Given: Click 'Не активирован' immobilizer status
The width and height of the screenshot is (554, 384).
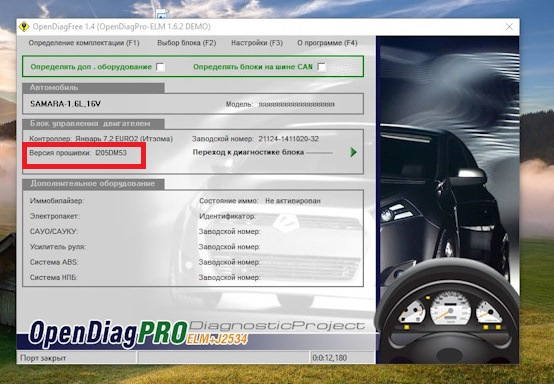Looking at the screenshot, I should (293, 201).
